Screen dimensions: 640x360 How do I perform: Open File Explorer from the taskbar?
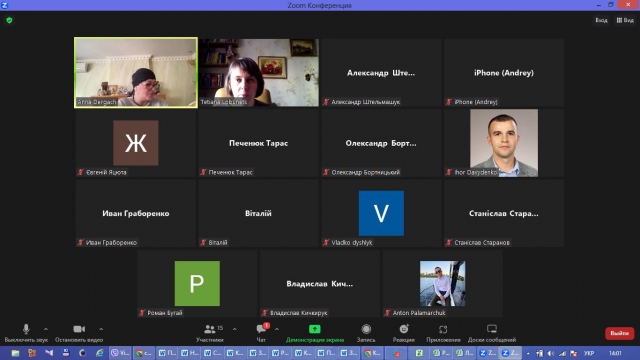pyautogui.click(x=16, y=353)
